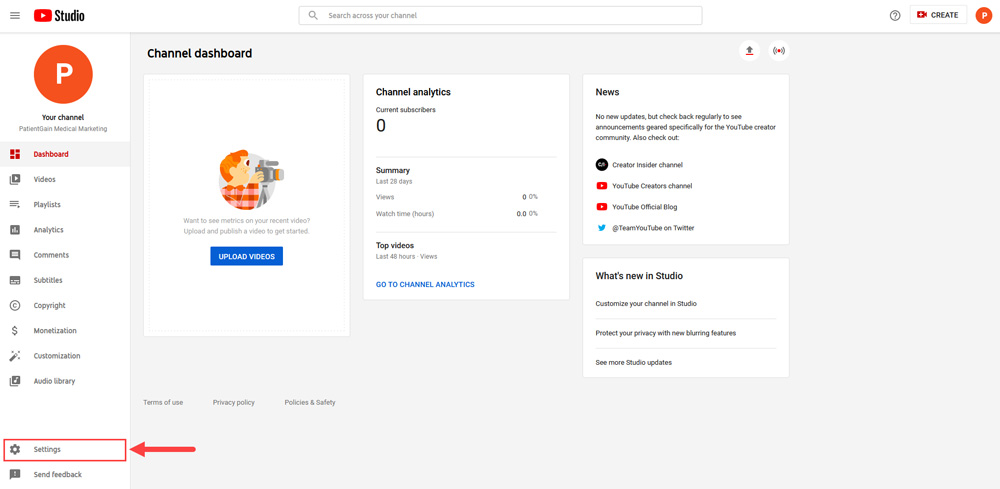Click the Twitter bird icon

[601, 228]
